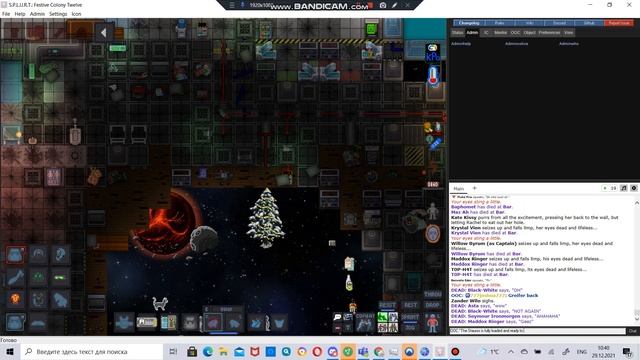640x360 pixels.
Task: Click the Discord button
Action: point(559,23)
